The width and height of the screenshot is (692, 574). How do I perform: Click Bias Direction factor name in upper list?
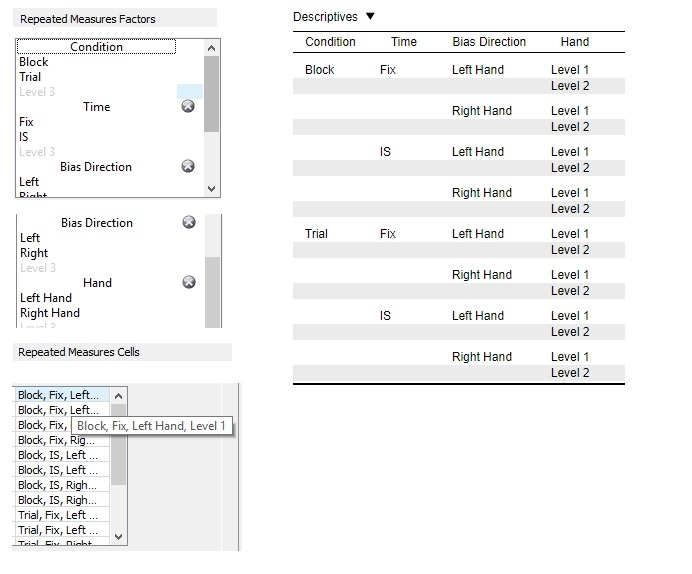pos(96,167)
